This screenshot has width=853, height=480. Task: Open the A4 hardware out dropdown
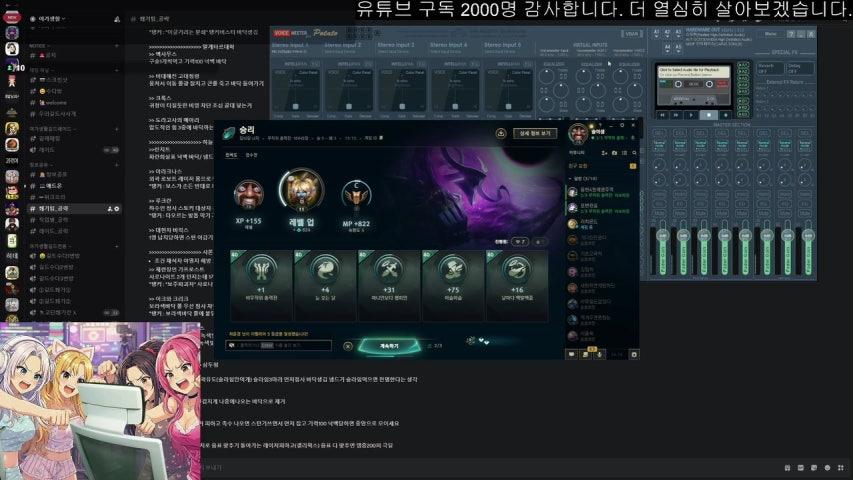coord(667,48)
